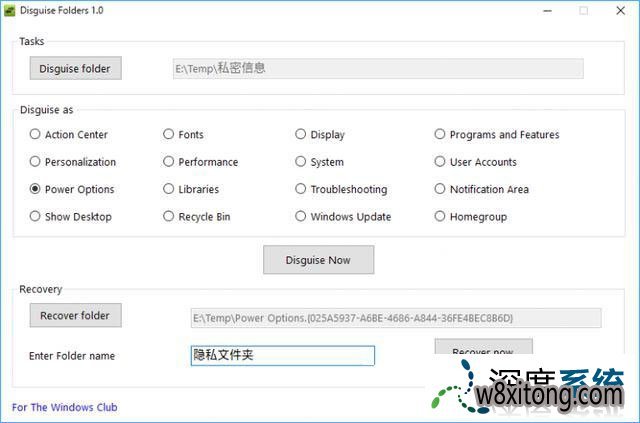Choose the Performance disguise option

[x=168, y=162]
